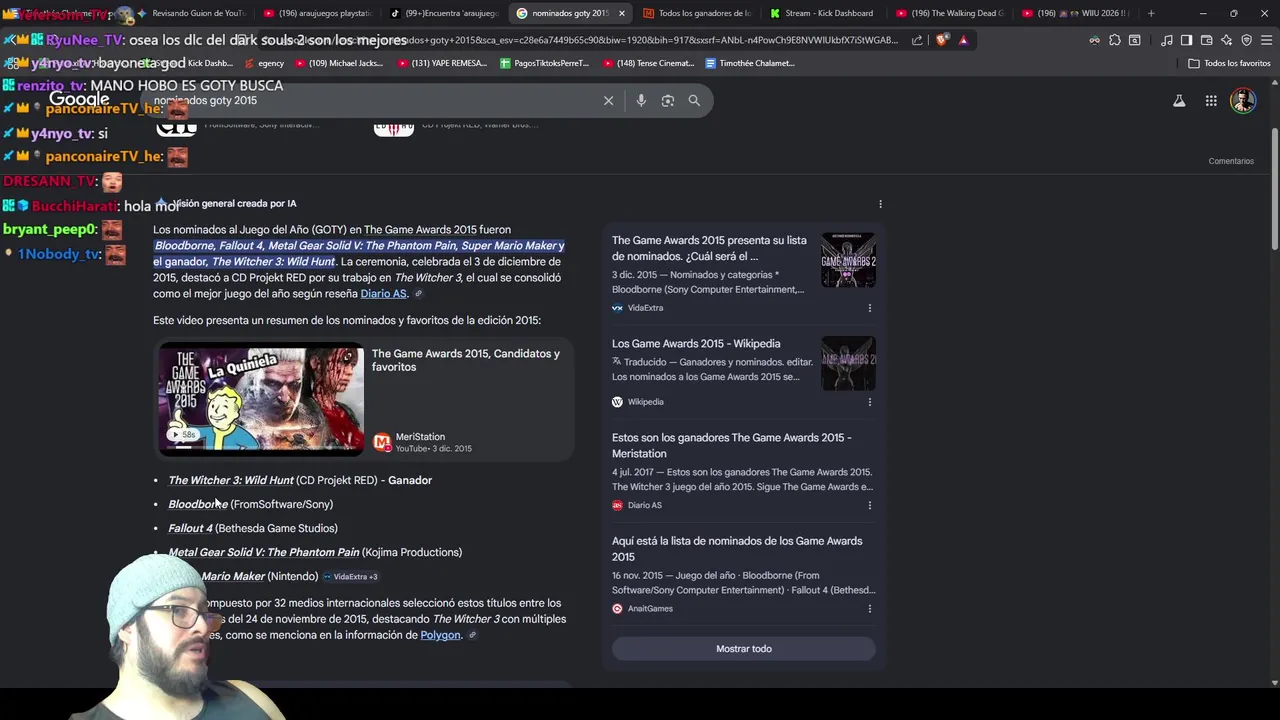Switch to 'WIIU 2026' YouTube tab
Image resolution: width=1280 pixels, height=720 pixels.
point(1076,13)
